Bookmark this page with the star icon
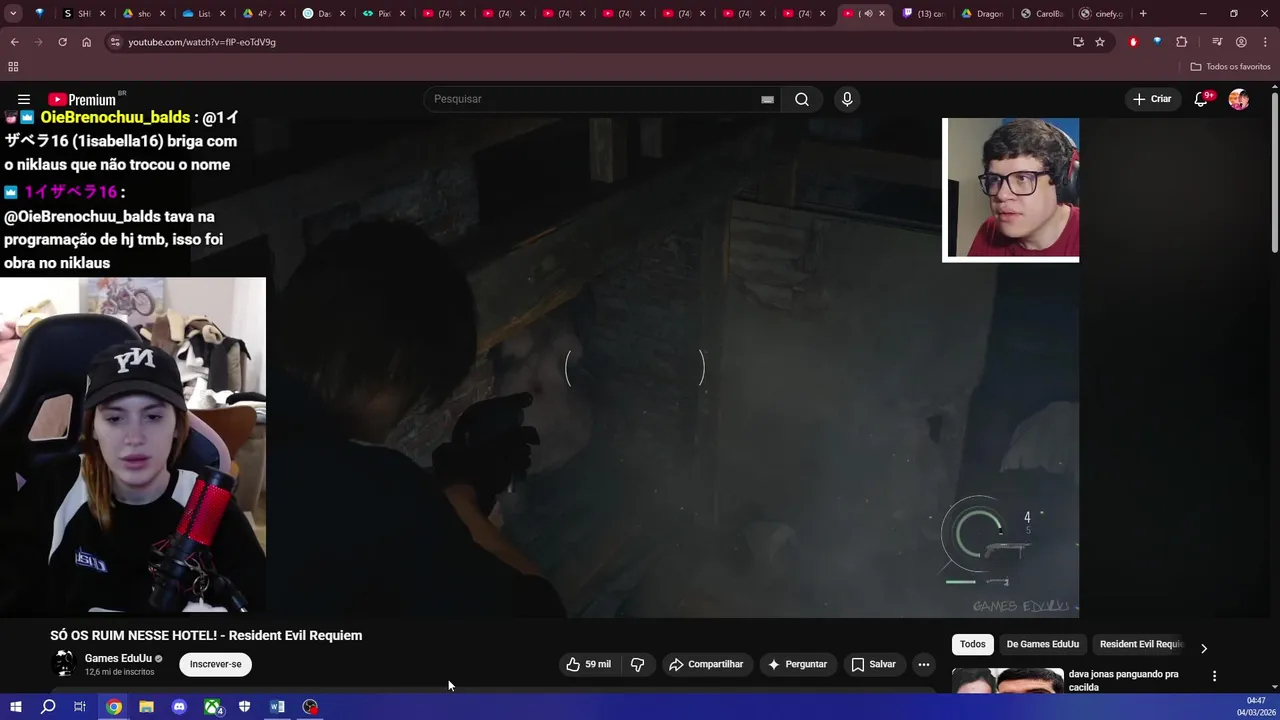This screenshot has width=1280, height=720. (x=1100, y=42)
